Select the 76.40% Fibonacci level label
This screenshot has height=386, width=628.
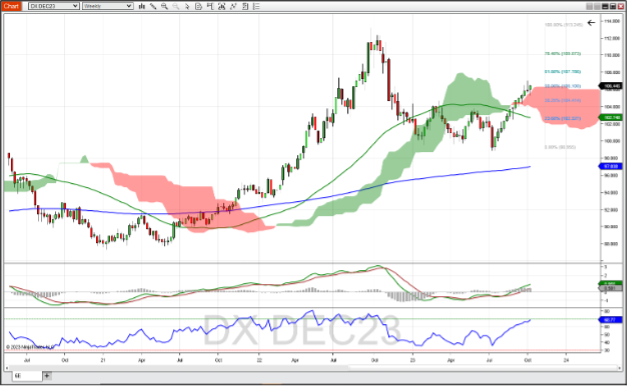coord(562,53)
